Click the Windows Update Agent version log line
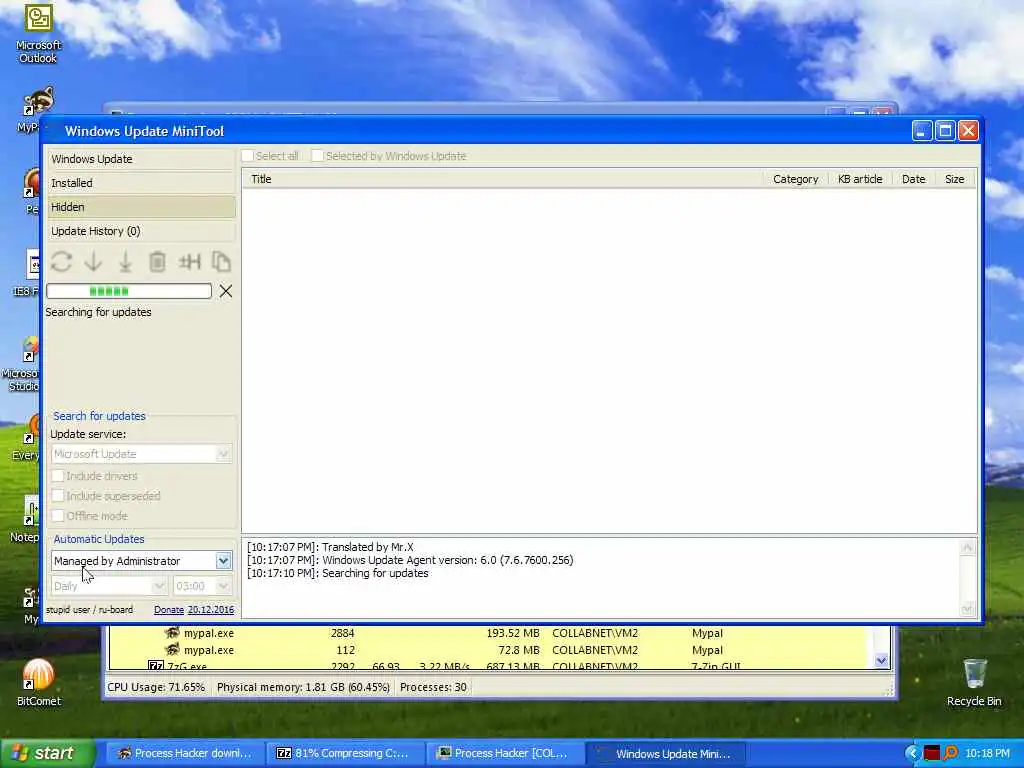 pyautogui.click(x=410, y=560)
